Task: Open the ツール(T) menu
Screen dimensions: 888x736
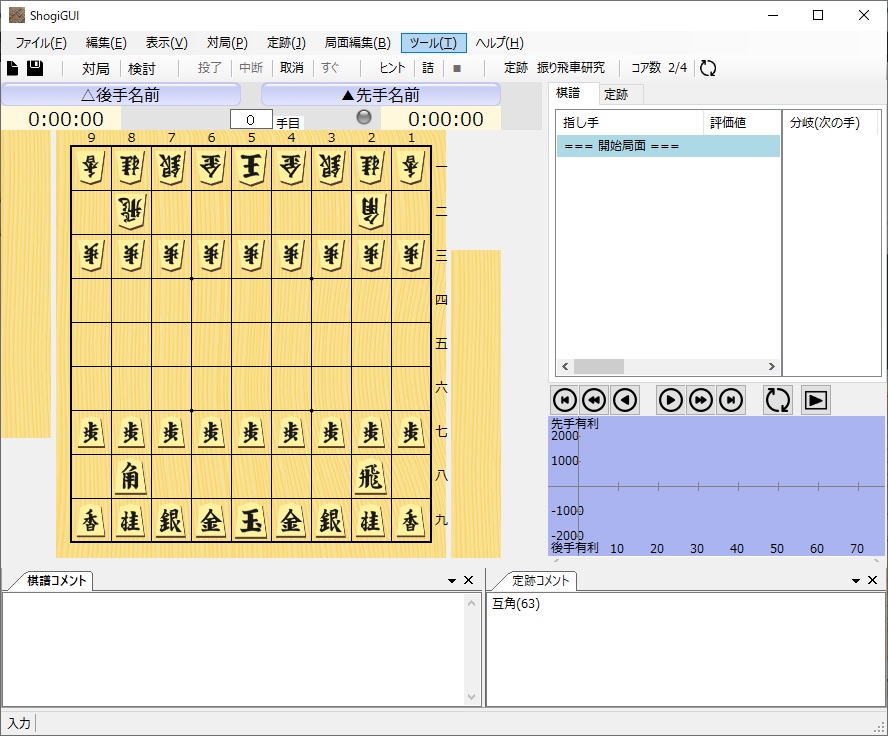Action: (x=433, y=43)
